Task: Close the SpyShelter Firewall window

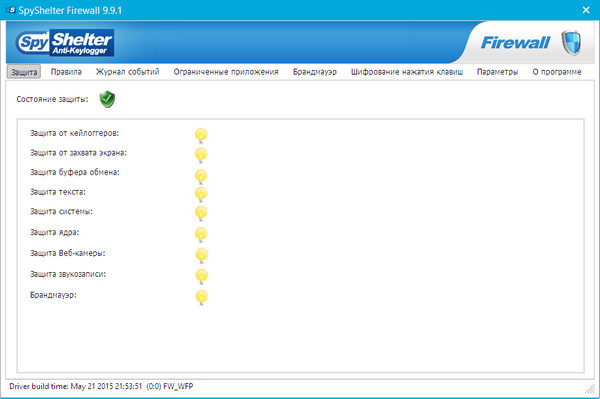Action: (586, 10)
